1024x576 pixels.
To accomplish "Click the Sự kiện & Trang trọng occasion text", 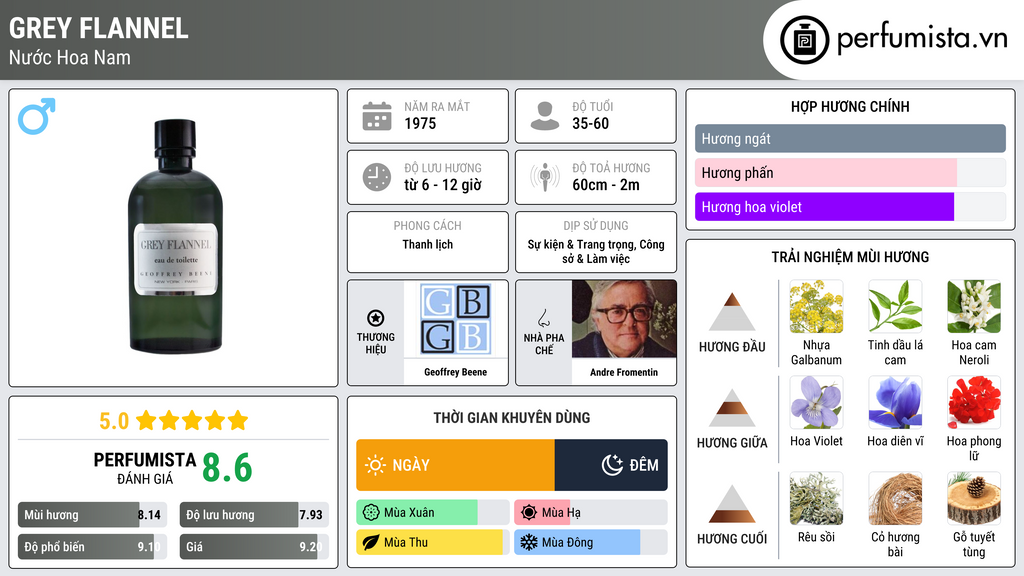I will tap(596, 251).
